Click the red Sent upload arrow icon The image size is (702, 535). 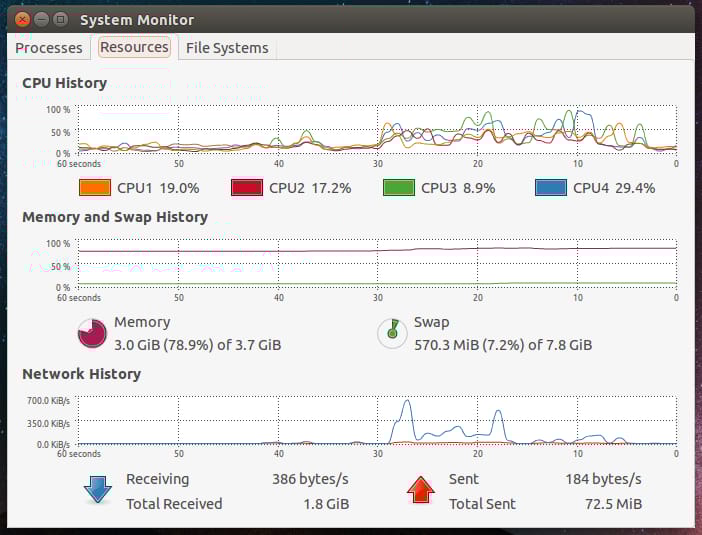[x=420, y=490]
